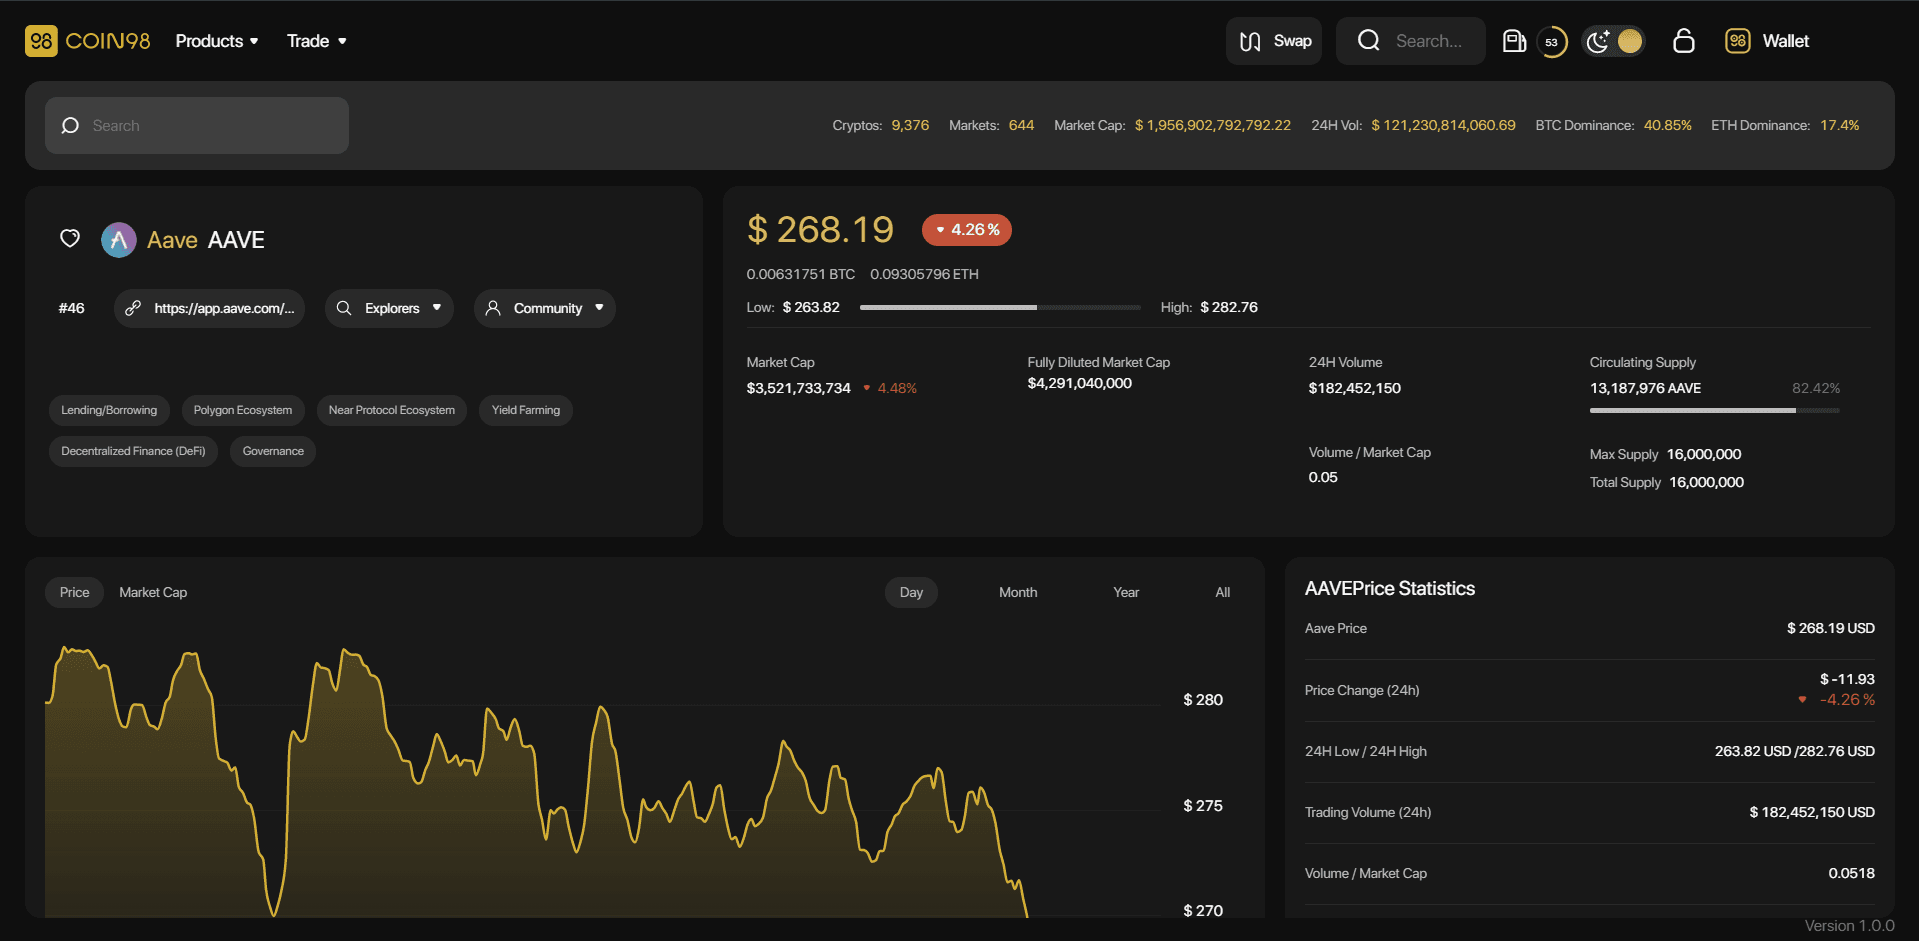Viewport: 1919px width, 941px height.
Task: Click the Coin98 logo icon
Action: pyautogui.click(x=41, y=41)
